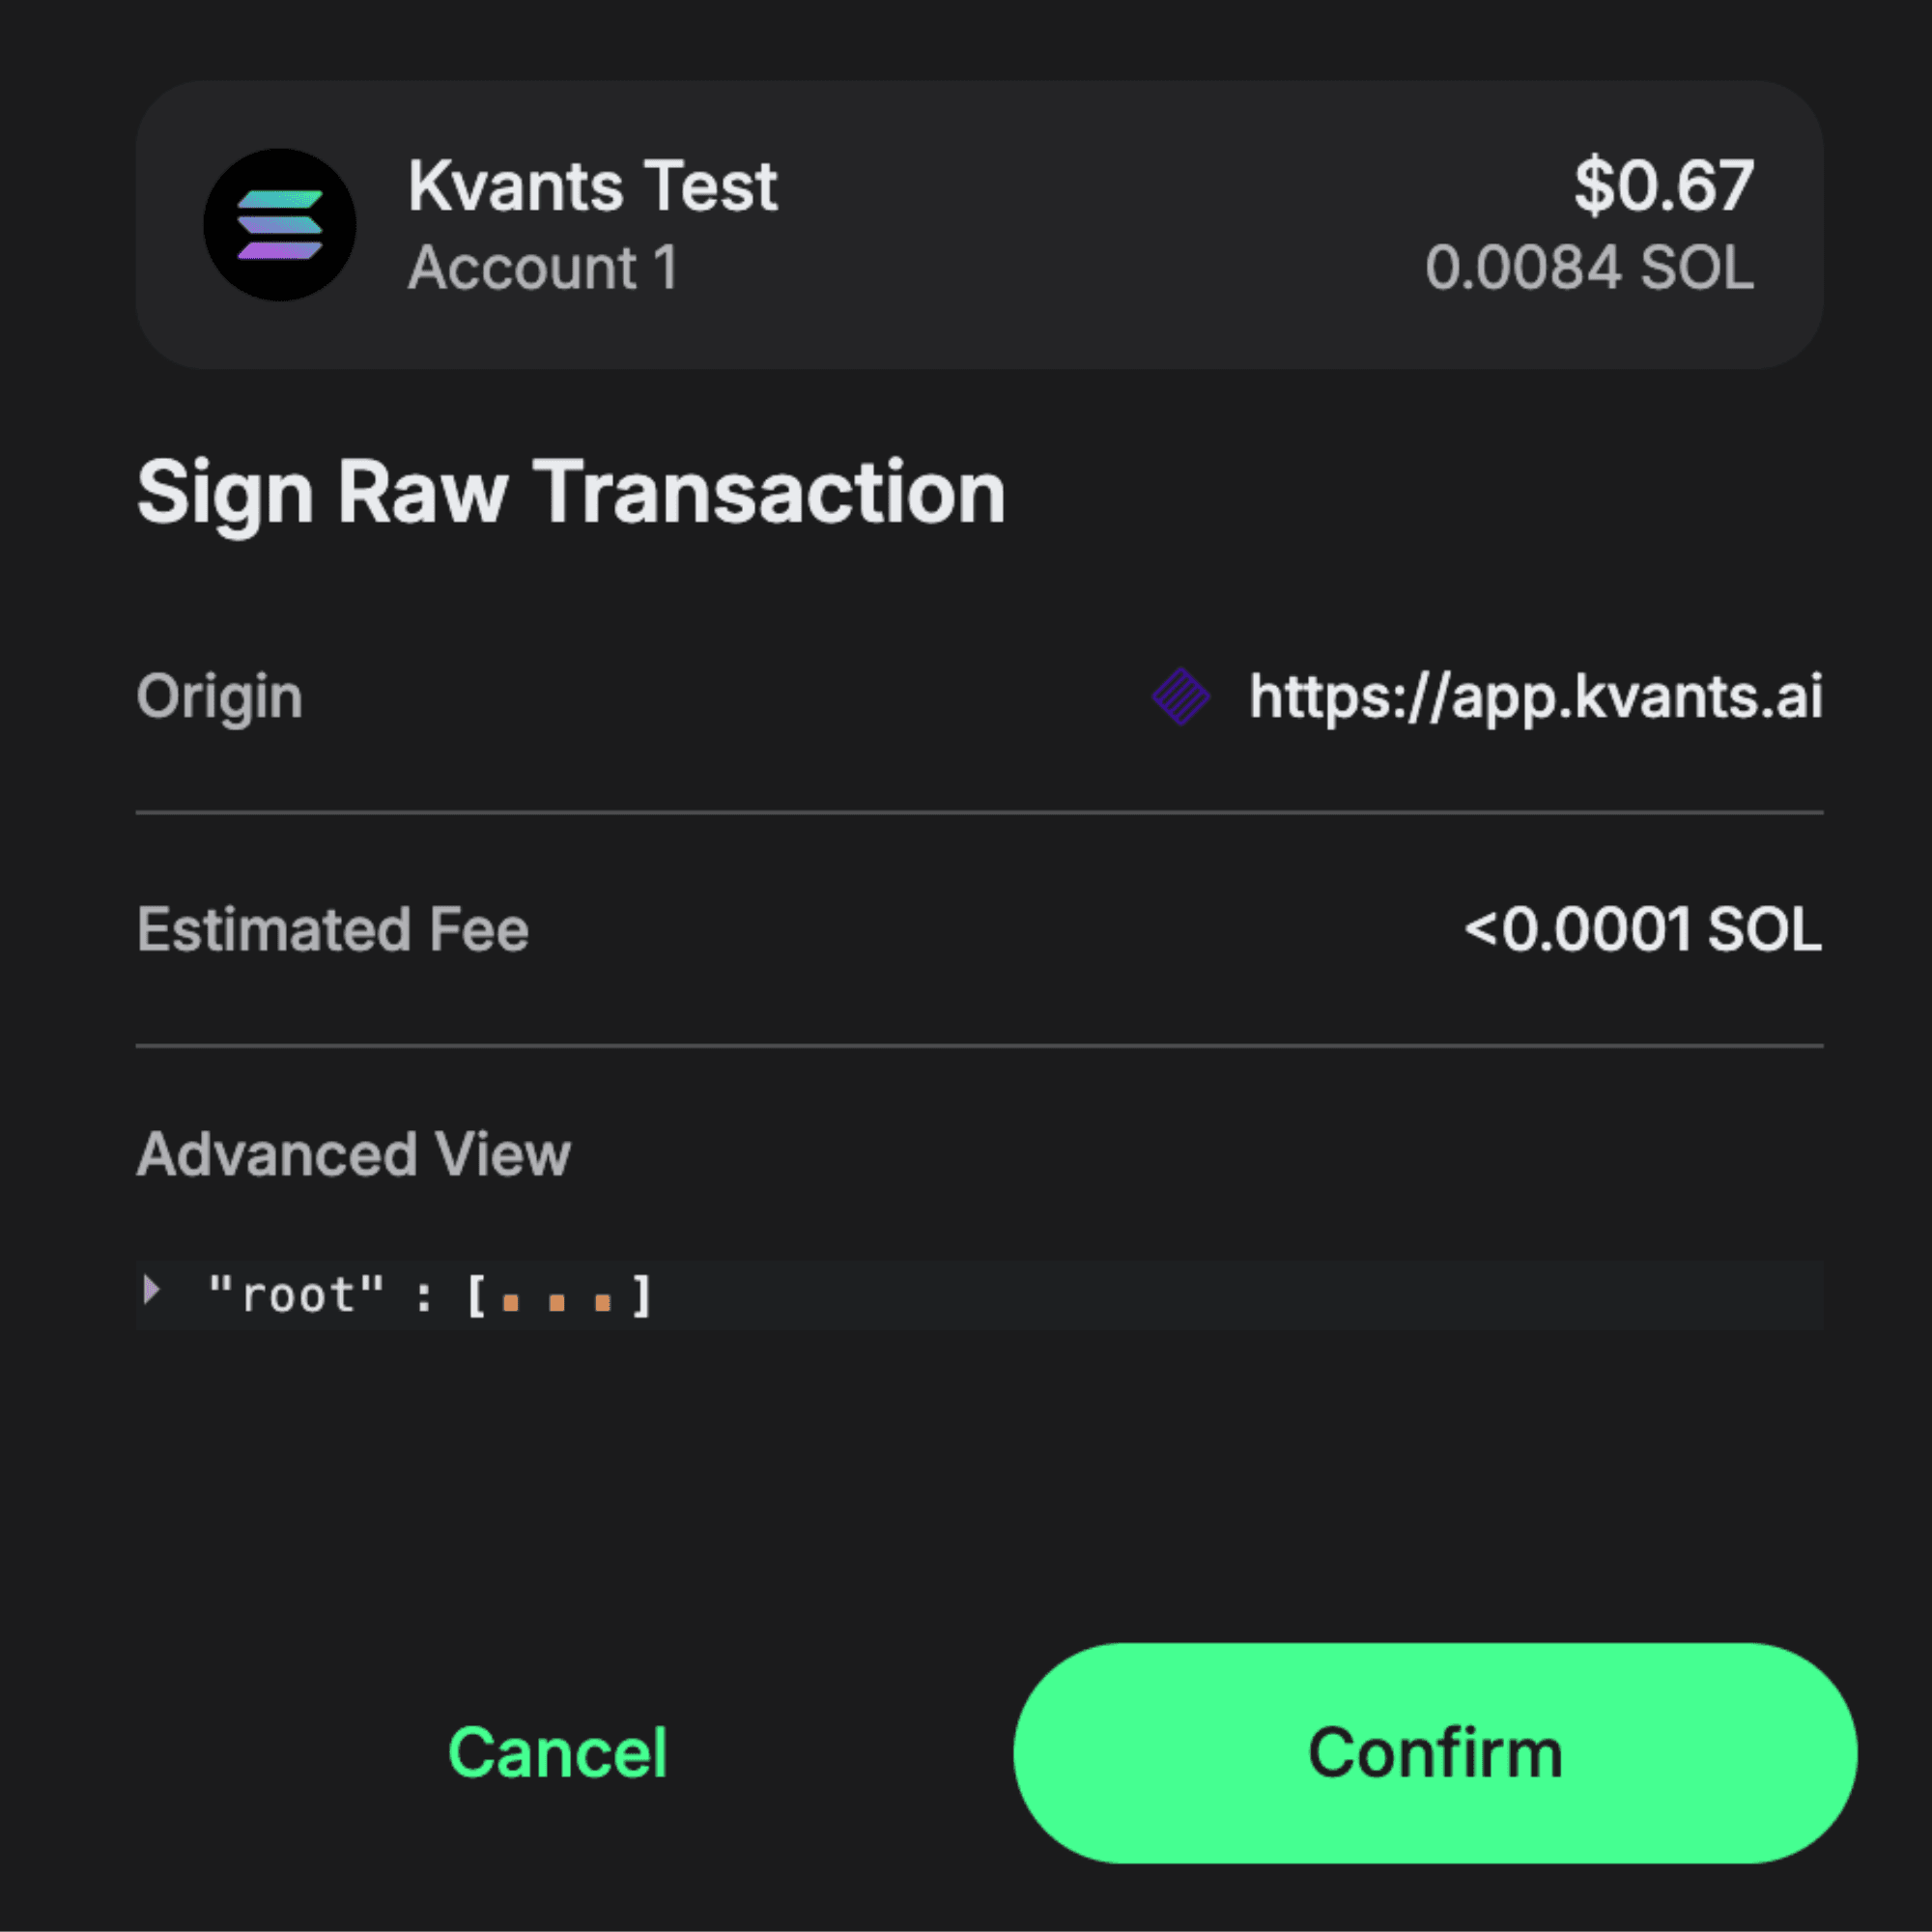Select the "root" key in Advanced View

(x=296, y=1295)
